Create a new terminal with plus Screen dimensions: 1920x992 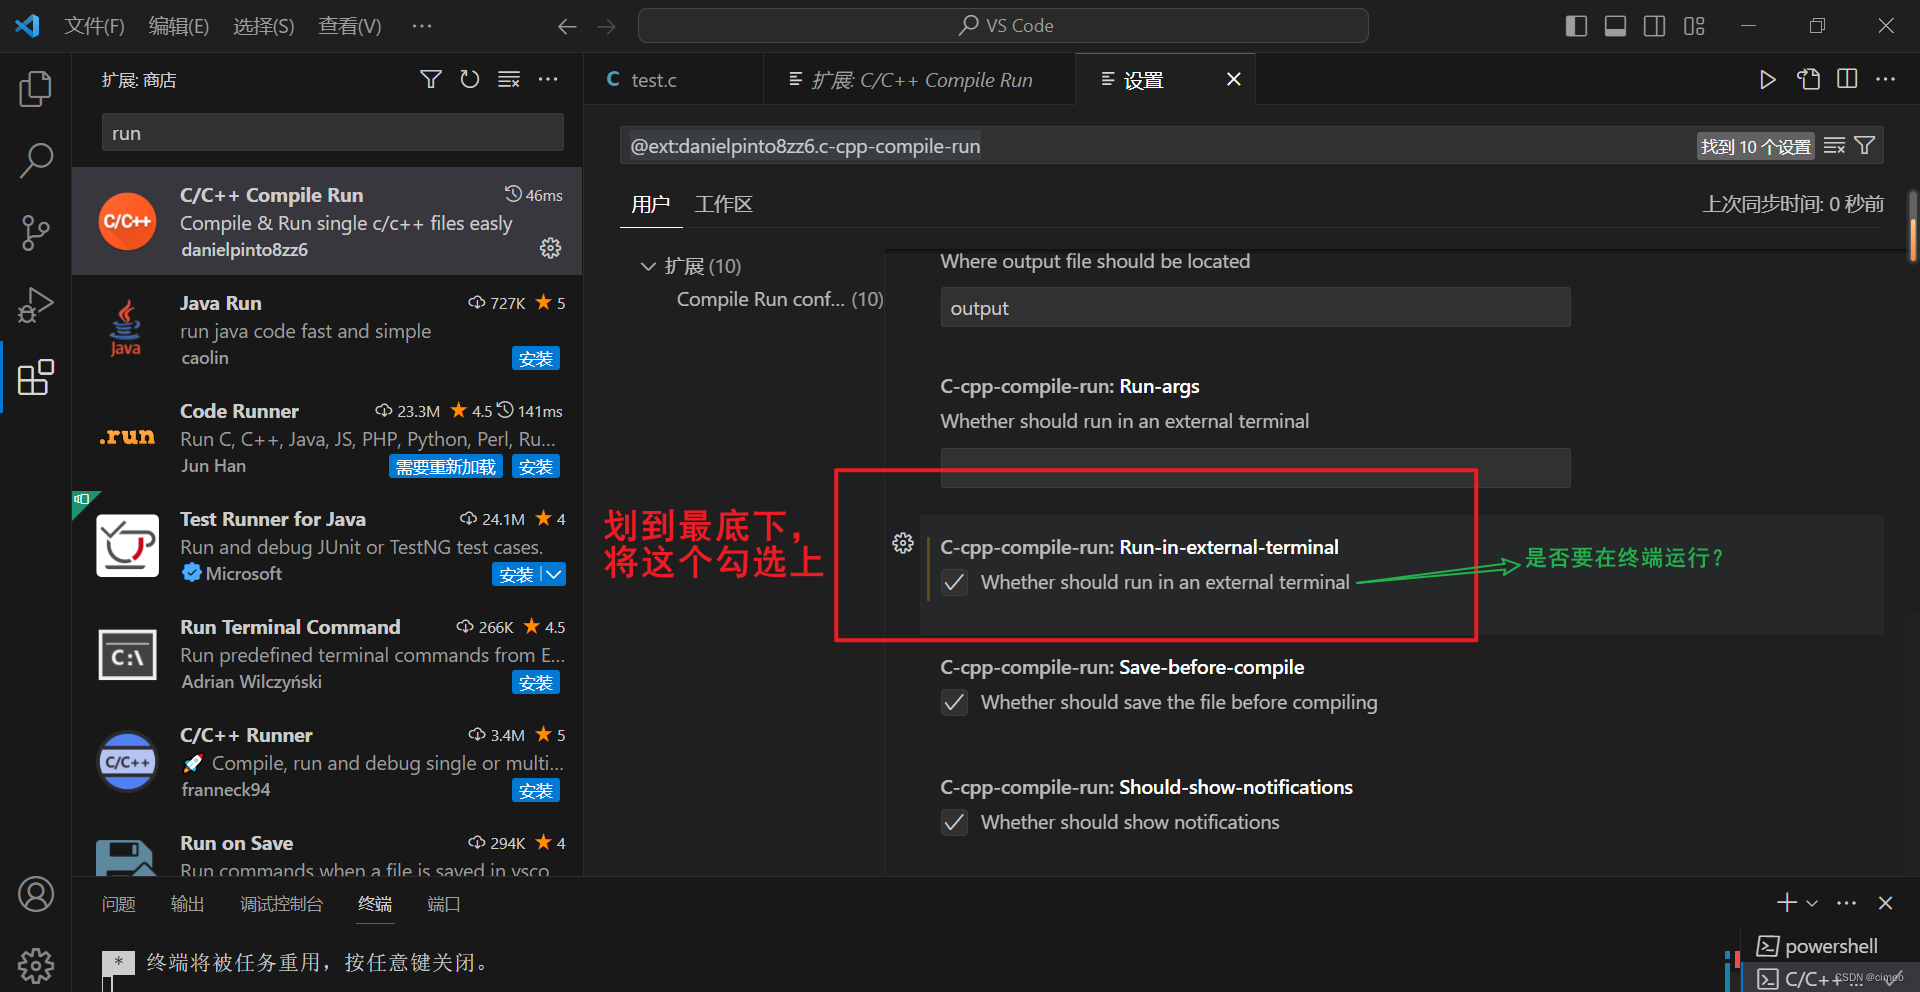point(1787,903)
